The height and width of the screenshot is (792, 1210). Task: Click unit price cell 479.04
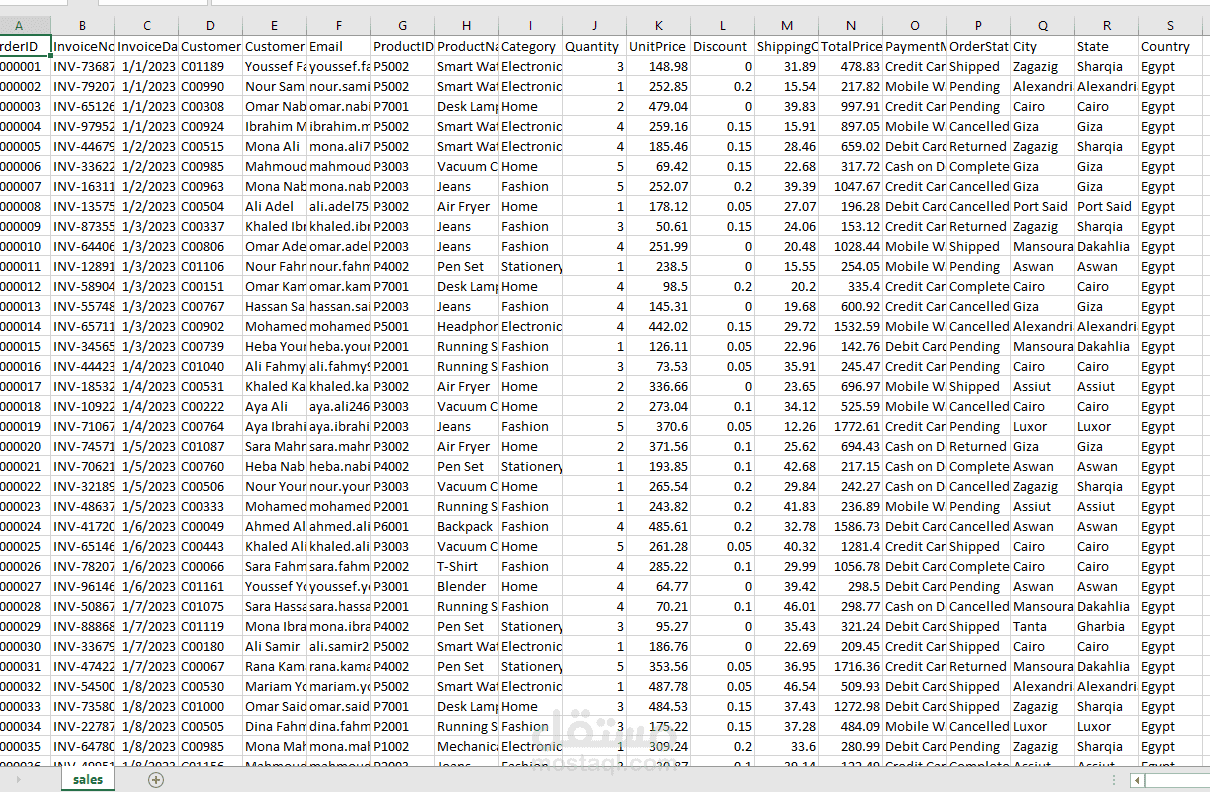658,106
